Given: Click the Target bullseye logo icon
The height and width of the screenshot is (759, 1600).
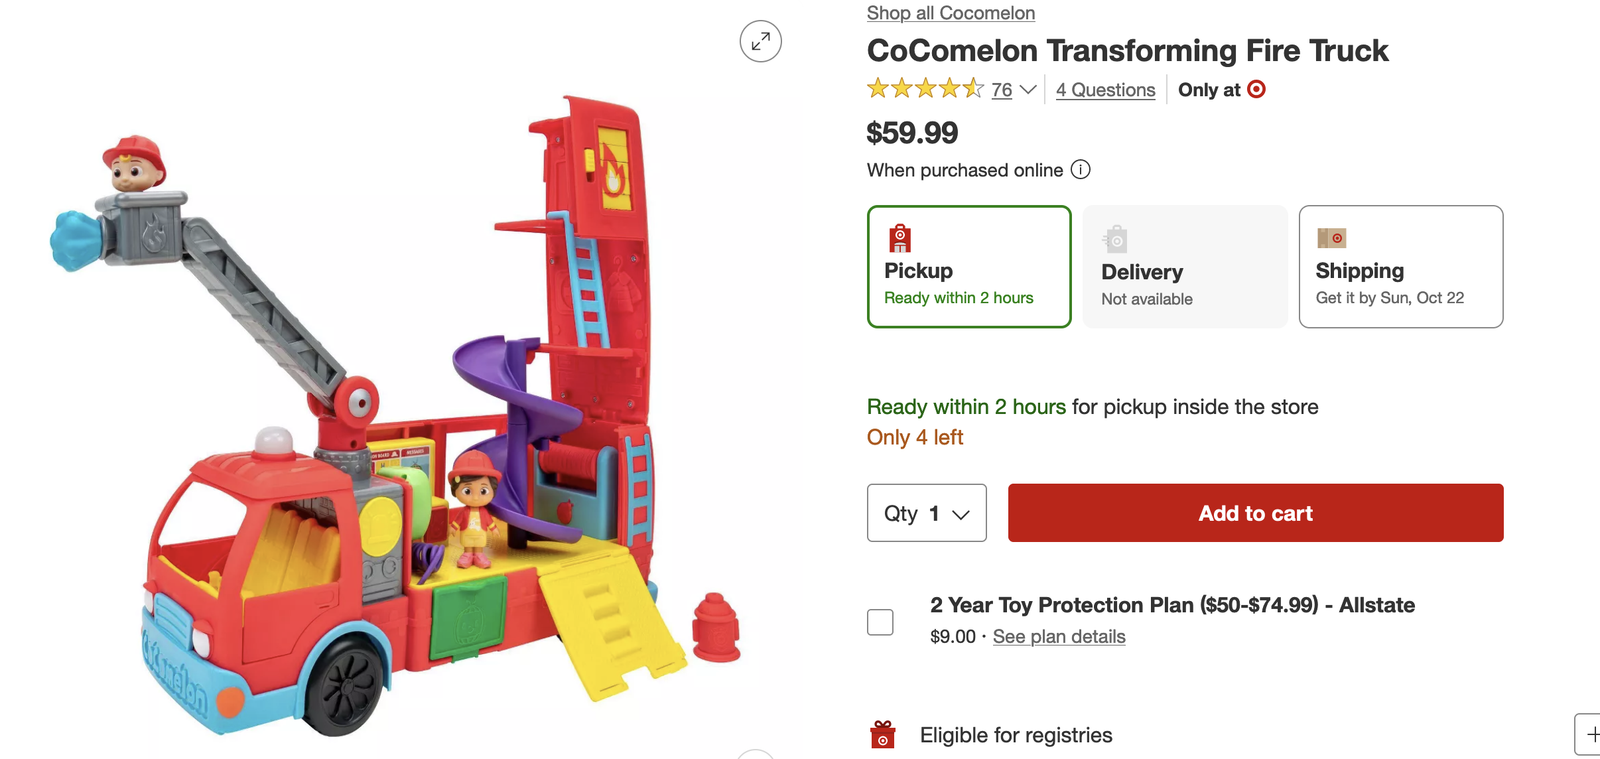Looking at the screenshot, I should click(x=1257, y=89).
